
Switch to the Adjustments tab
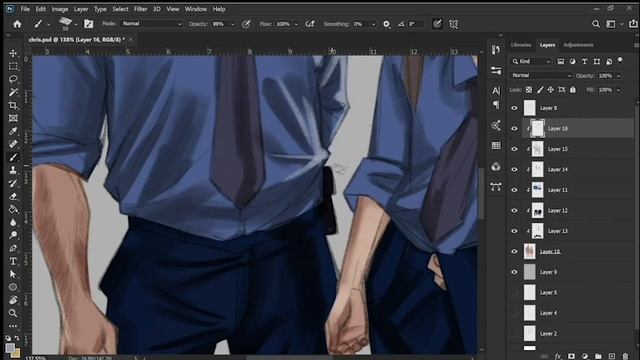pyautogui.click(x=578, y=45)
